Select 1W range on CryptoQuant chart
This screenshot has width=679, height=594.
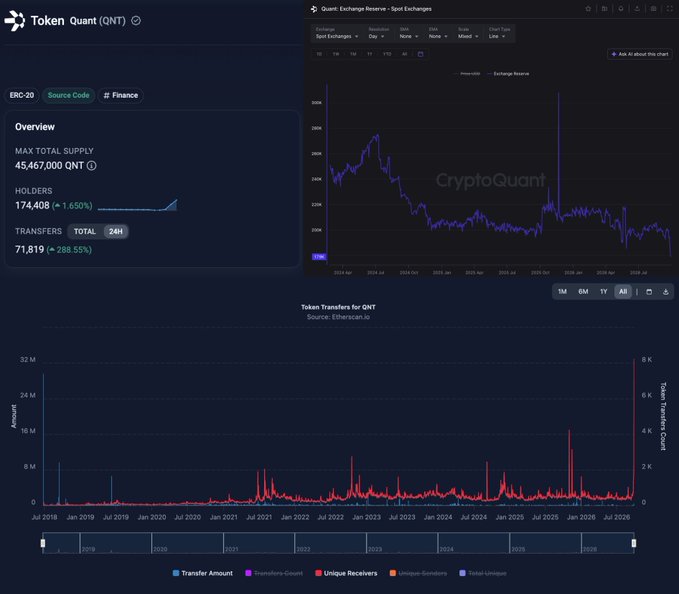coord(336,54)
